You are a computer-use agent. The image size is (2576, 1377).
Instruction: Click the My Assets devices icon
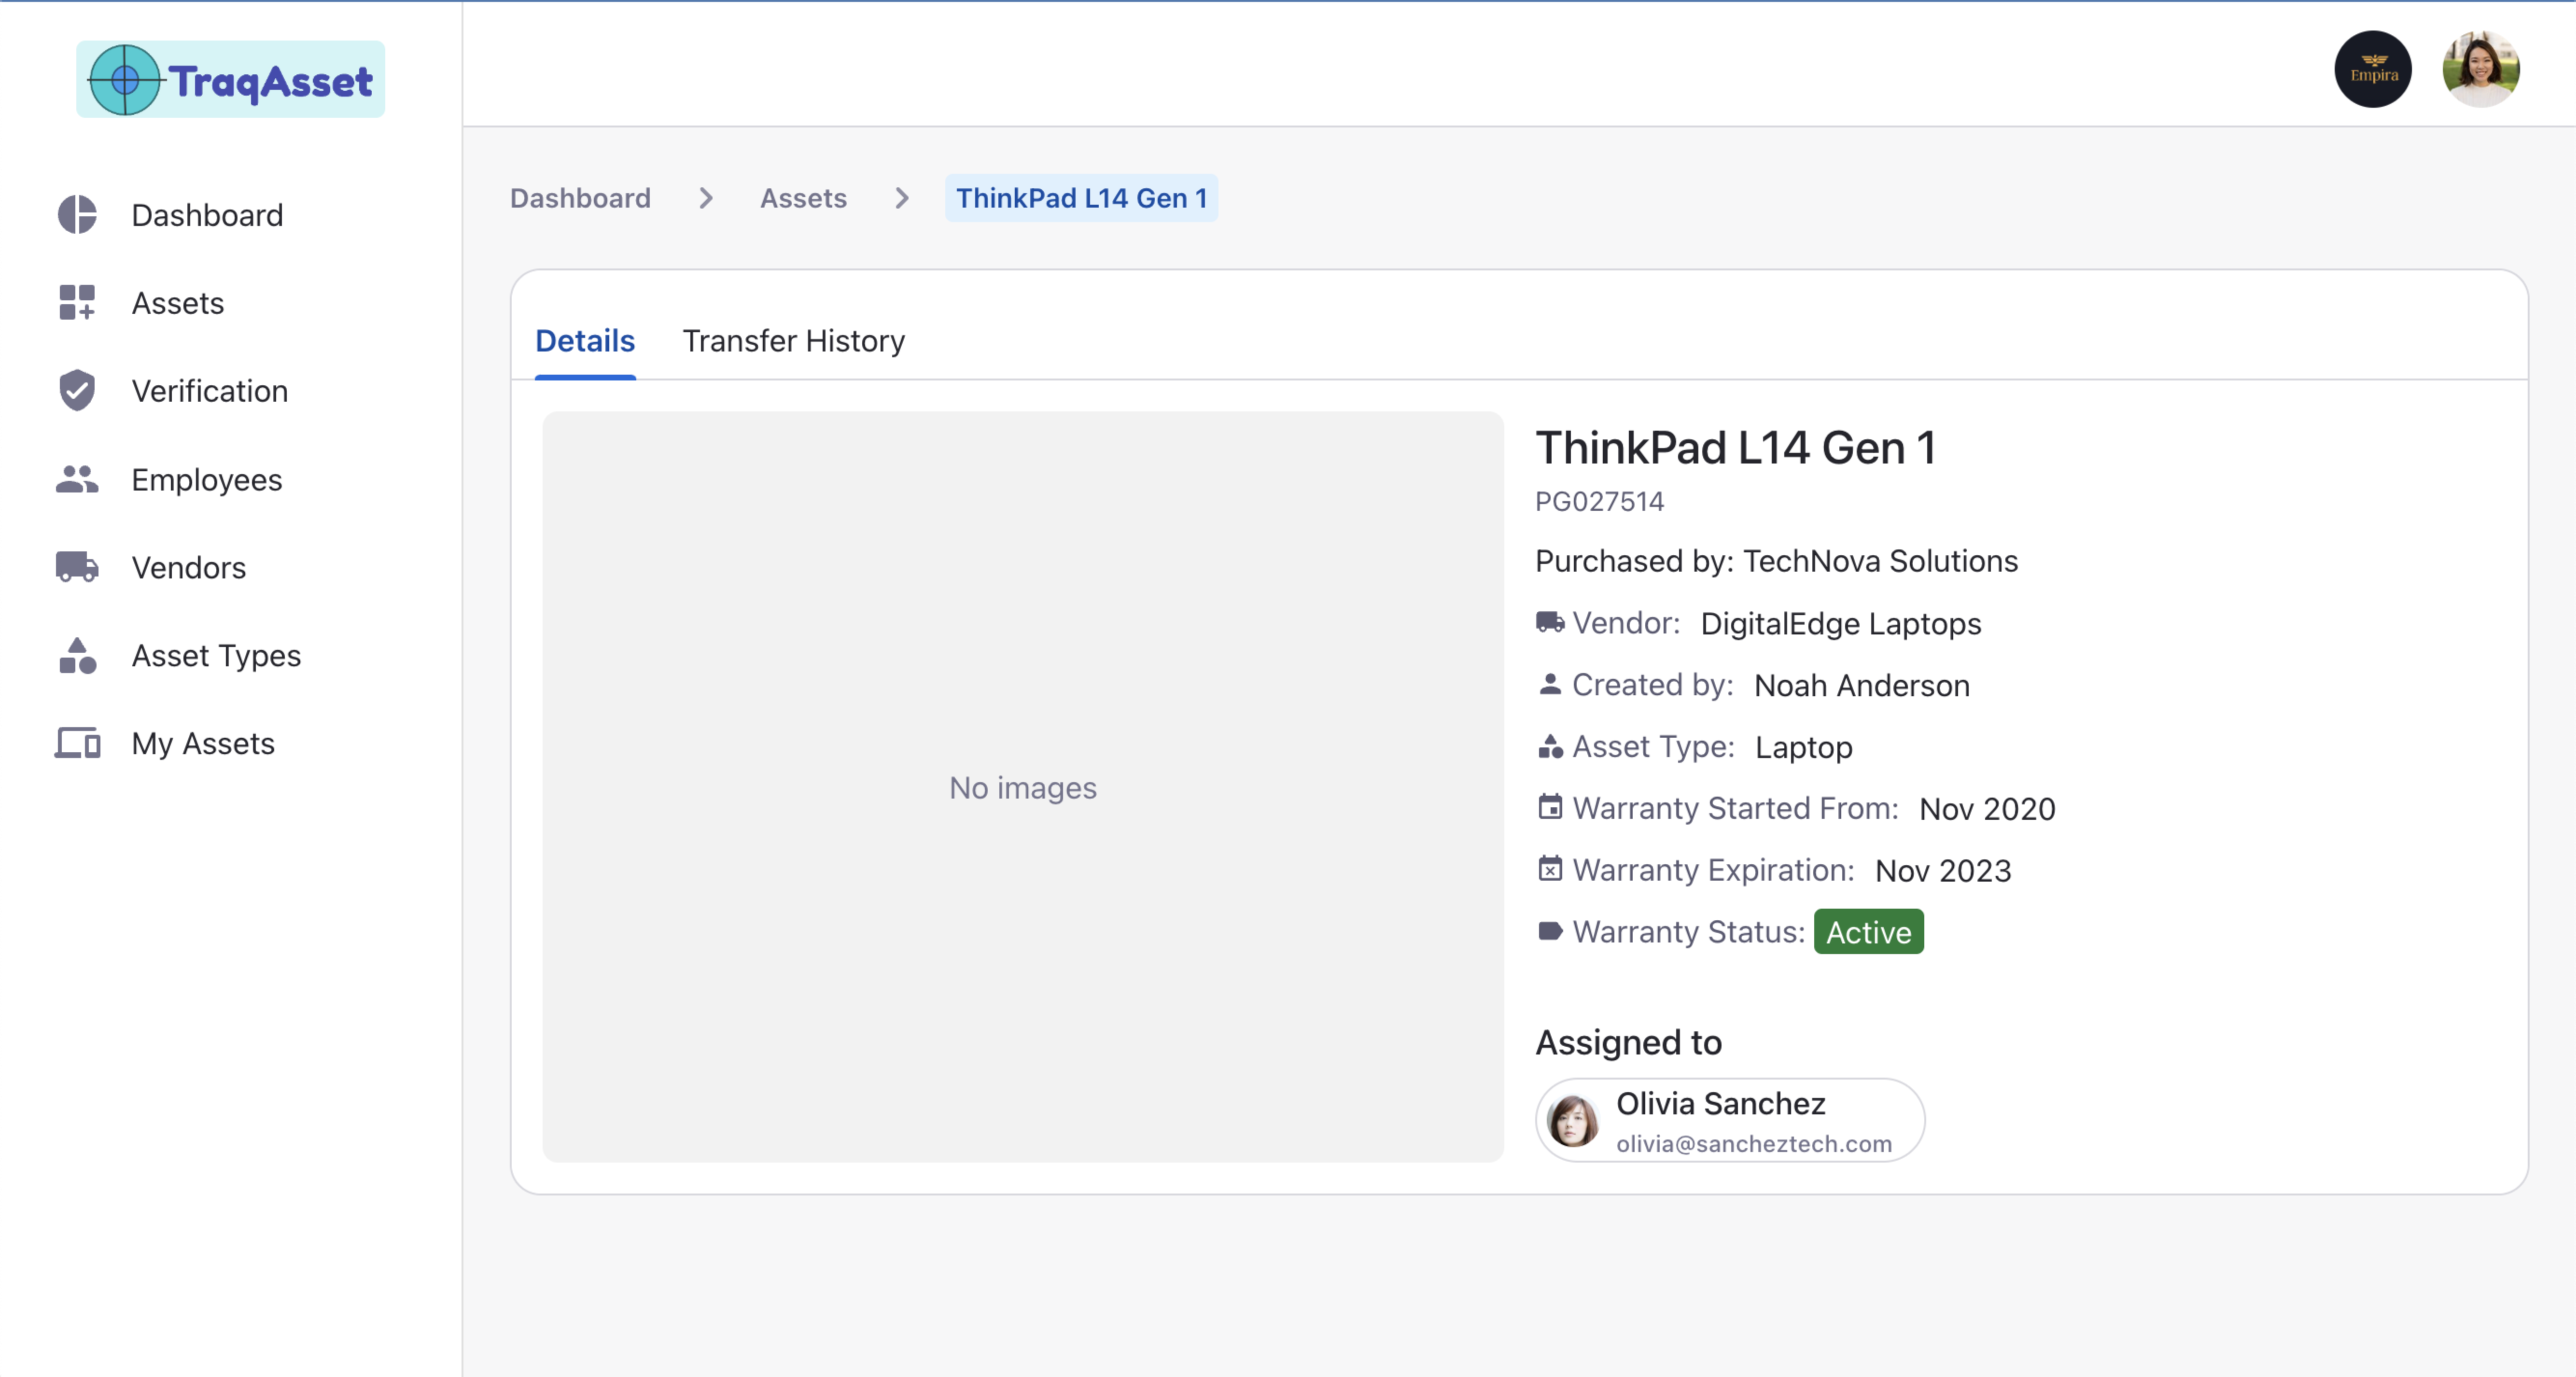pos(77,743)
